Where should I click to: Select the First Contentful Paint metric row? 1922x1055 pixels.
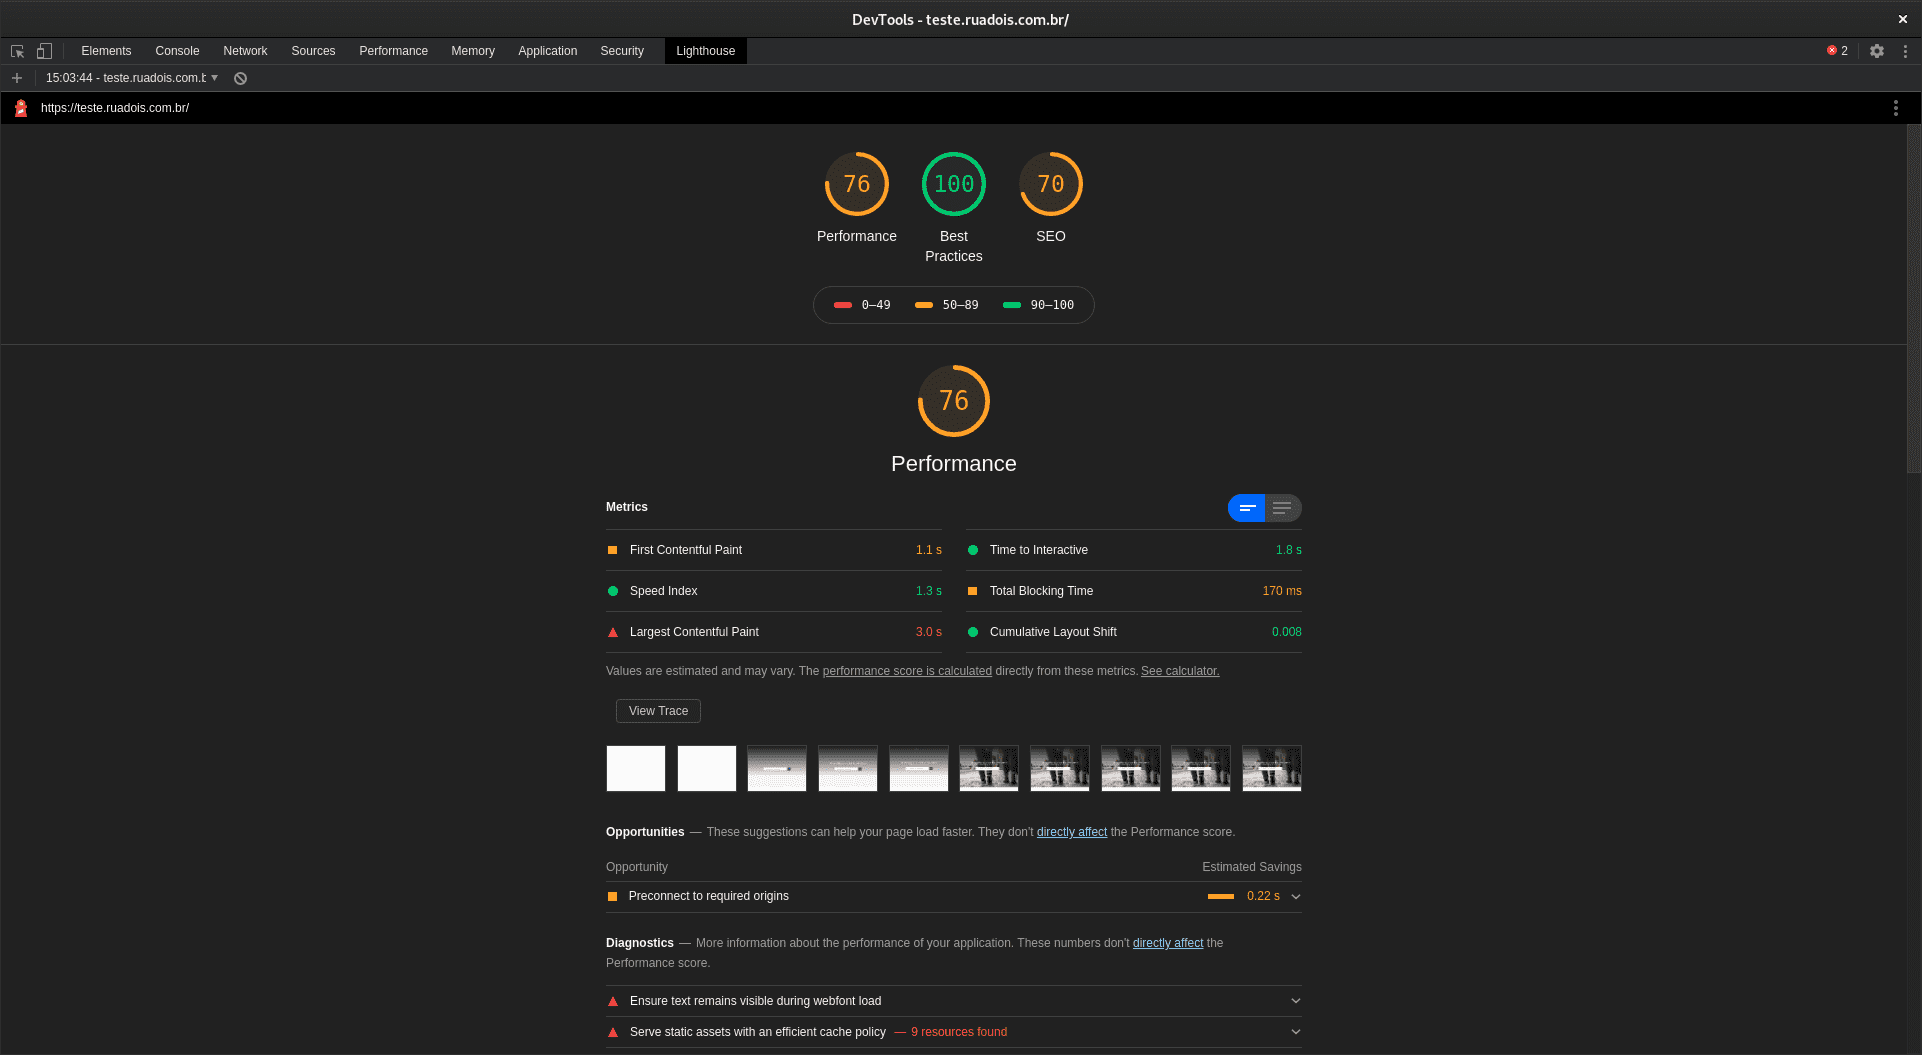pyautogui.click(x=774, y=550)
